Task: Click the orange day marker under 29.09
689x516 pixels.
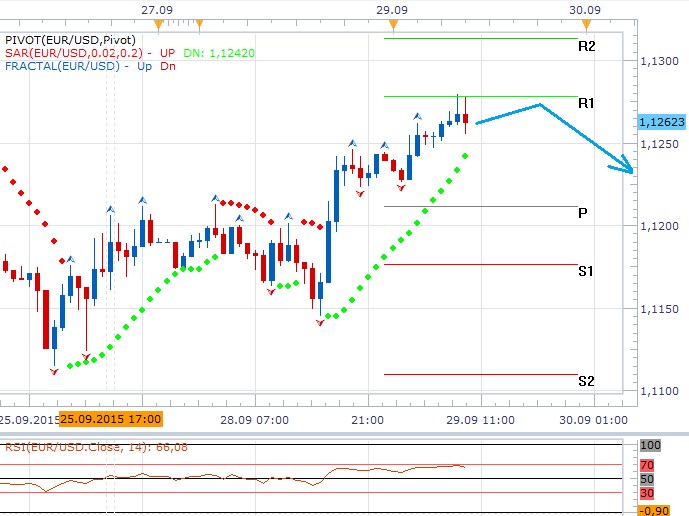Action: (x=393, y=22)
